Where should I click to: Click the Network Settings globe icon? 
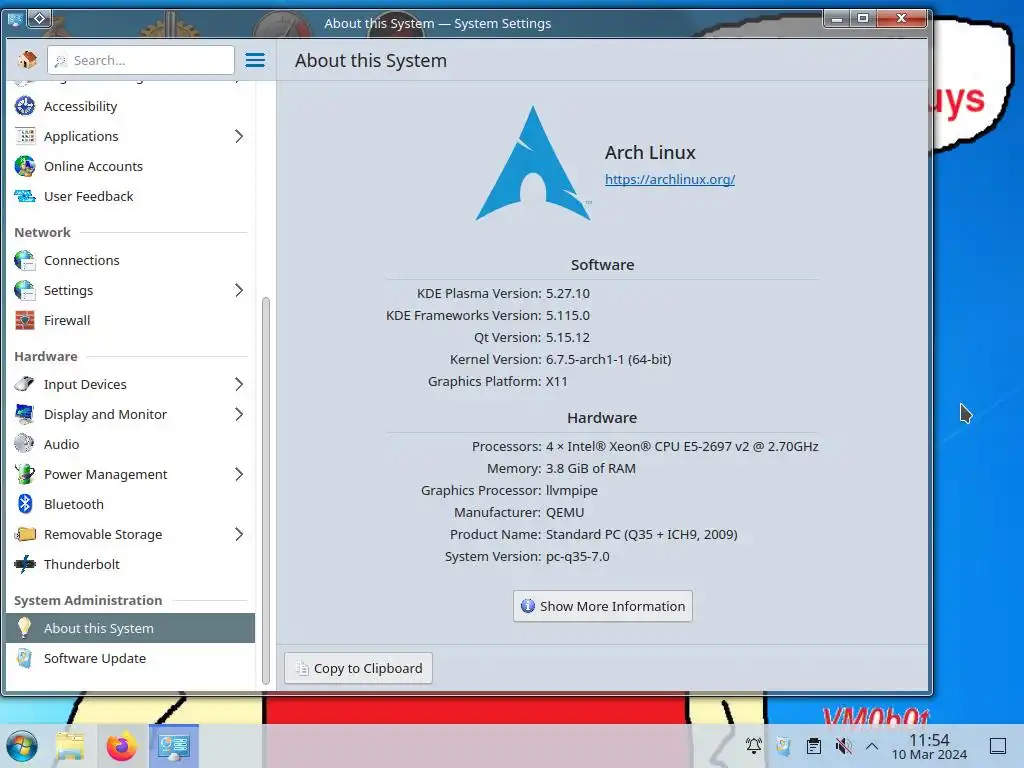[25, 290]
